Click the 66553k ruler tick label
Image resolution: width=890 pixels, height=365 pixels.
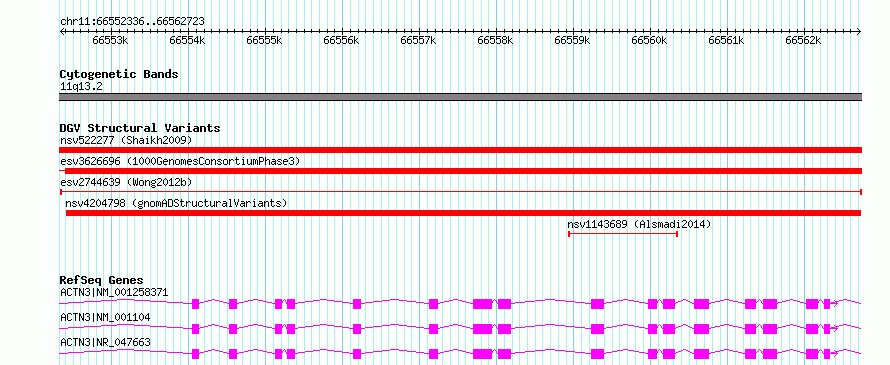tap(110, 40)
